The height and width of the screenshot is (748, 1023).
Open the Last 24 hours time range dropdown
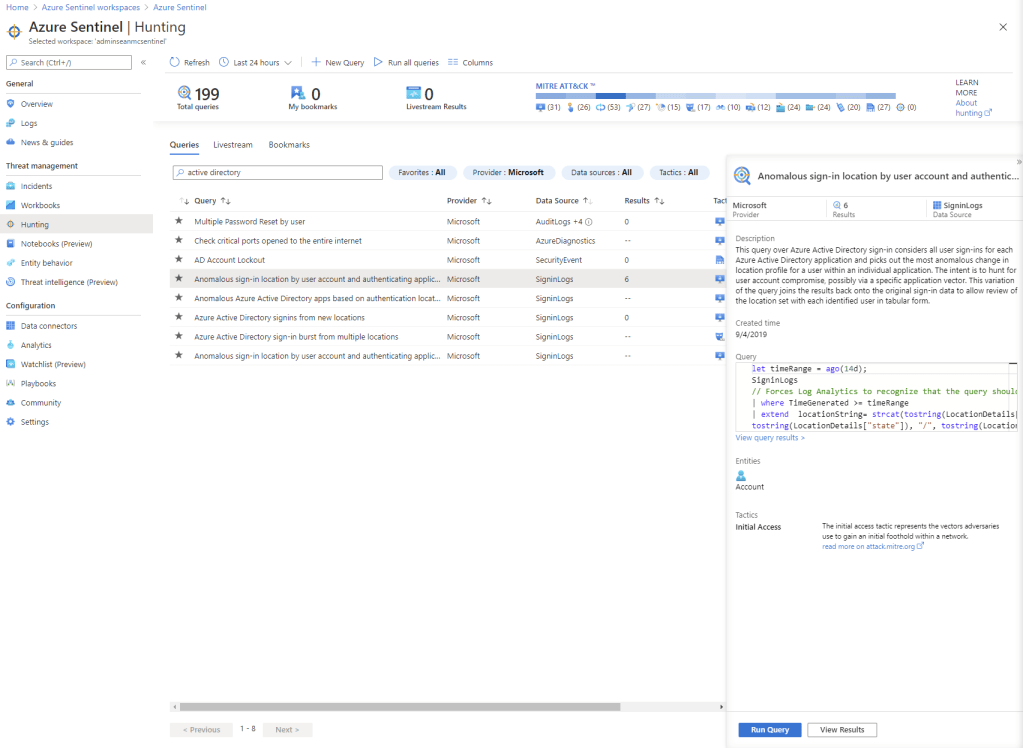coord(255,62)
